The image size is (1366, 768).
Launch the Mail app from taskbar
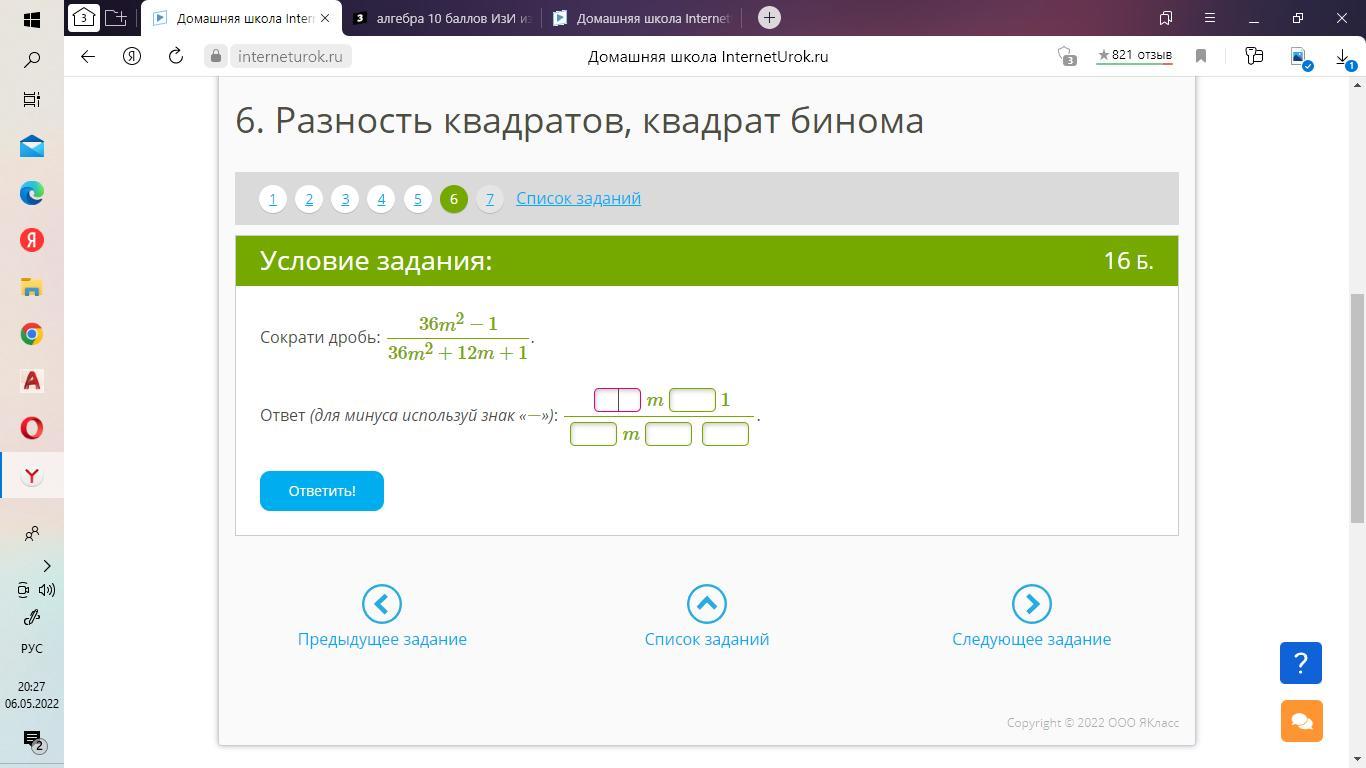click(x=31, y=147)
